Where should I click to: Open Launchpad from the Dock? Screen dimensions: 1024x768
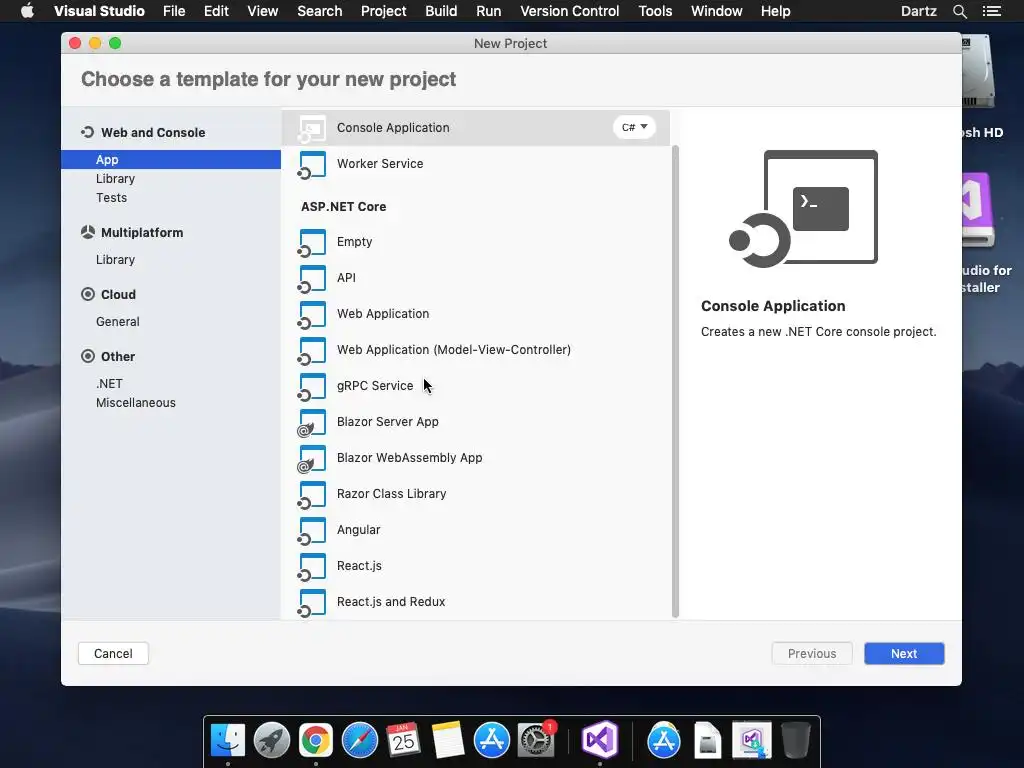click(x=272, y=740)
